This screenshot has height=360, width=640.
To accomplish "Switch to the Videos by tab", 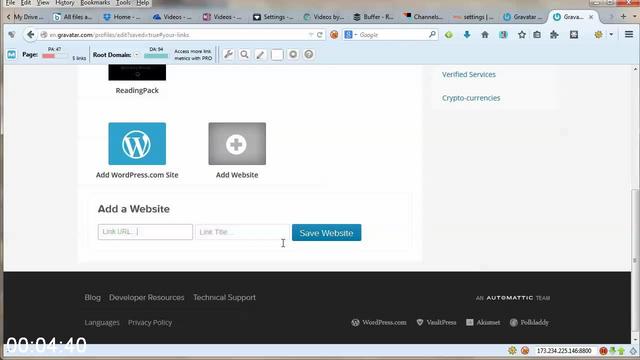I will click(324, 17).
